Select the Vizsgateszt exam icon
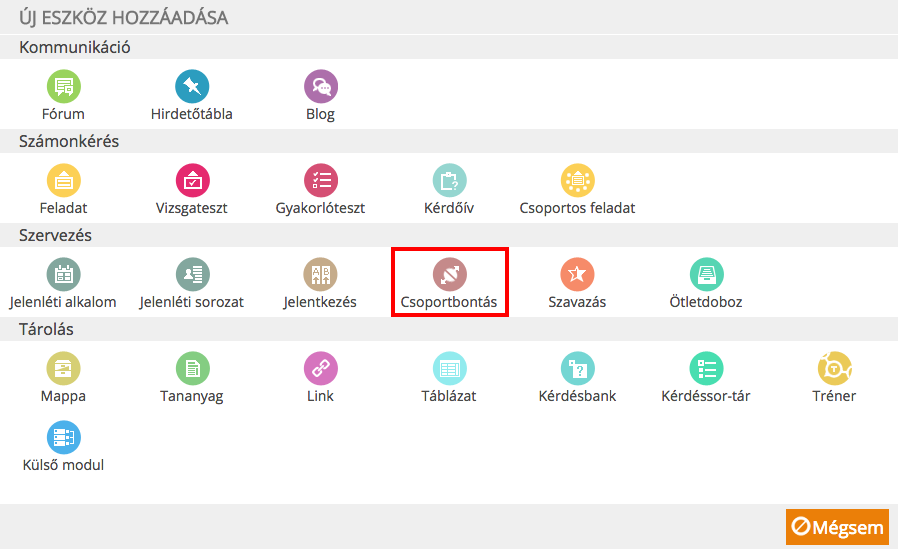Image resolution: width=898 pixels, height=549 pixels. (192, 180)
